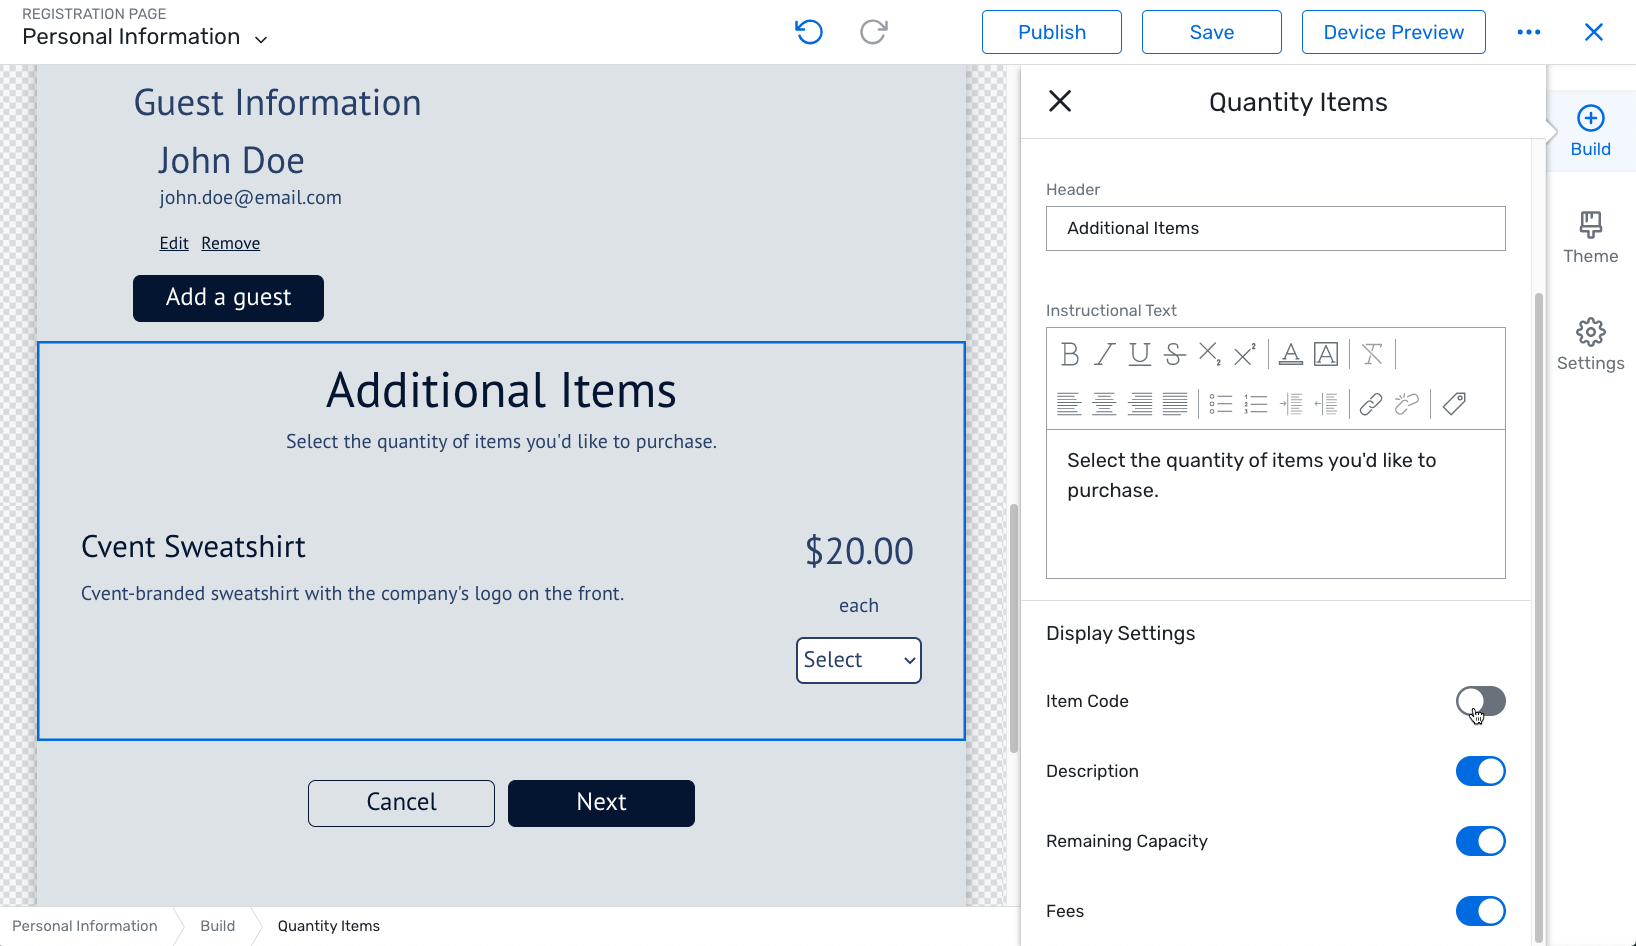1636x946 pixels.
Task: Switch to the Settings panel
Action: point(1590,344)
